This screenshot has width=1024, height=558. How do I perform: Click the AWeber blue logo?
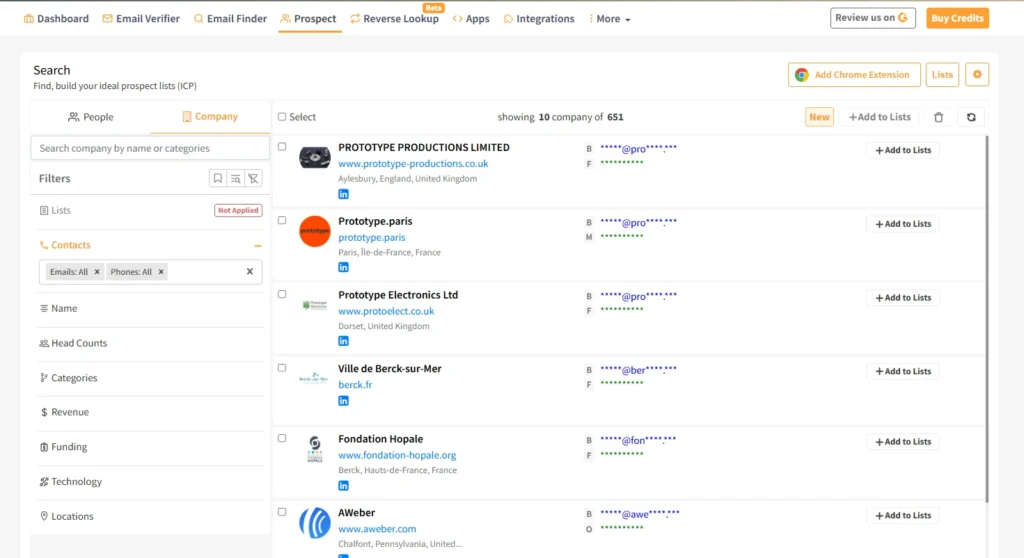tap(315, 523)
